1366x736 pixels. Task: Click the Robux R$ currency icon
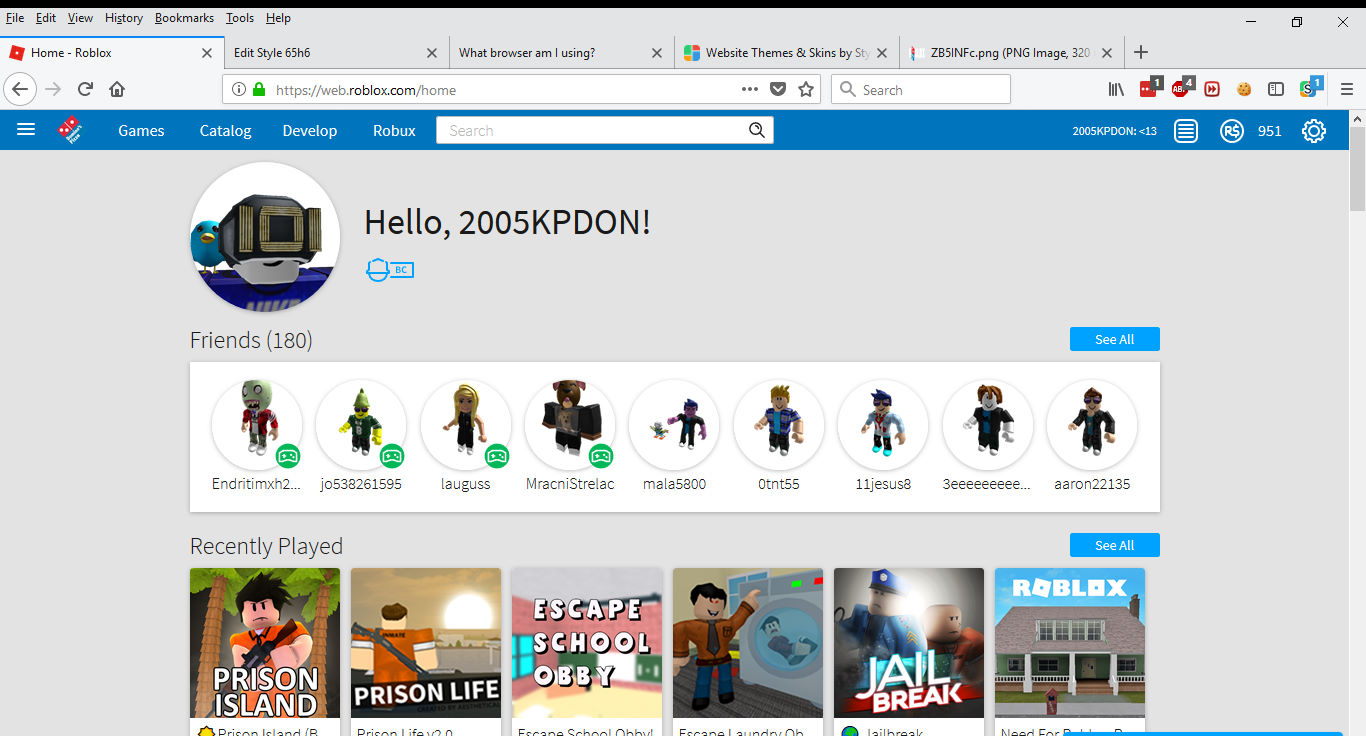click(x=1232, y=130)
